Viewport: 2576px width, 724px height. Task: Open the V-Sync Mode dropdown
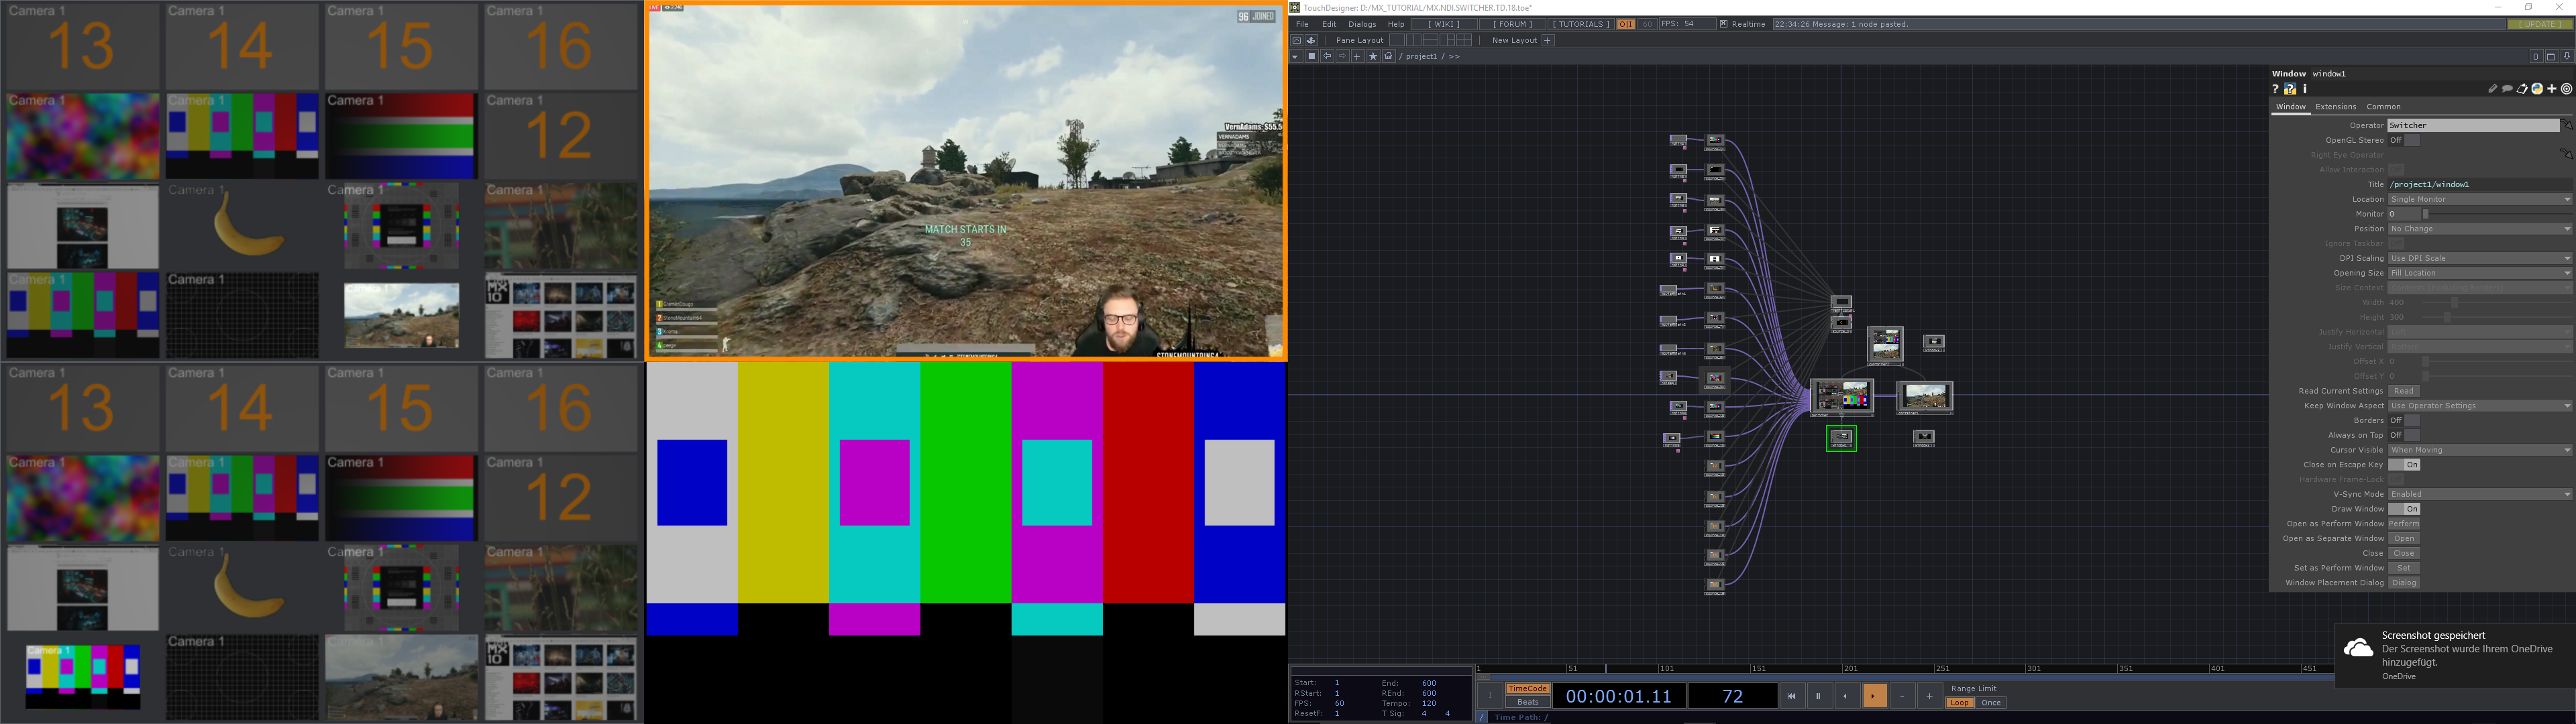pos(2480,494)
